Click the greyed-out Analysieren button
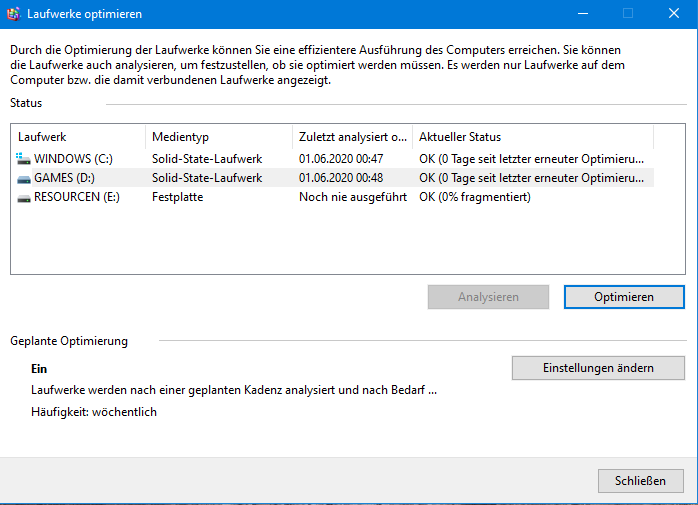Viewport: 698px width, 505px height. 488,297
